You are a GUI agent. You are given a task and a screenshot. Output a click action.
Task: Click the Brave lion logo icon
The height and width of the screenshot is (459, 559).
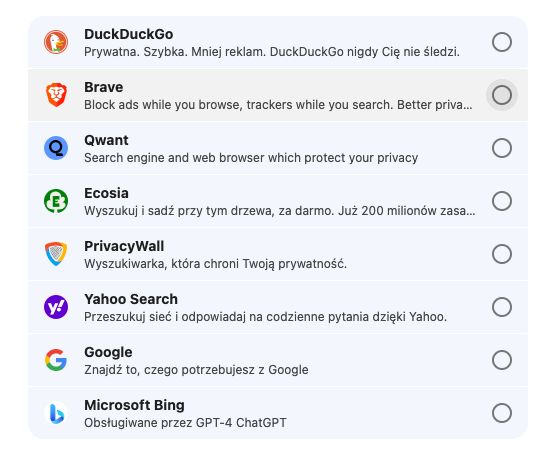(56, 95)
